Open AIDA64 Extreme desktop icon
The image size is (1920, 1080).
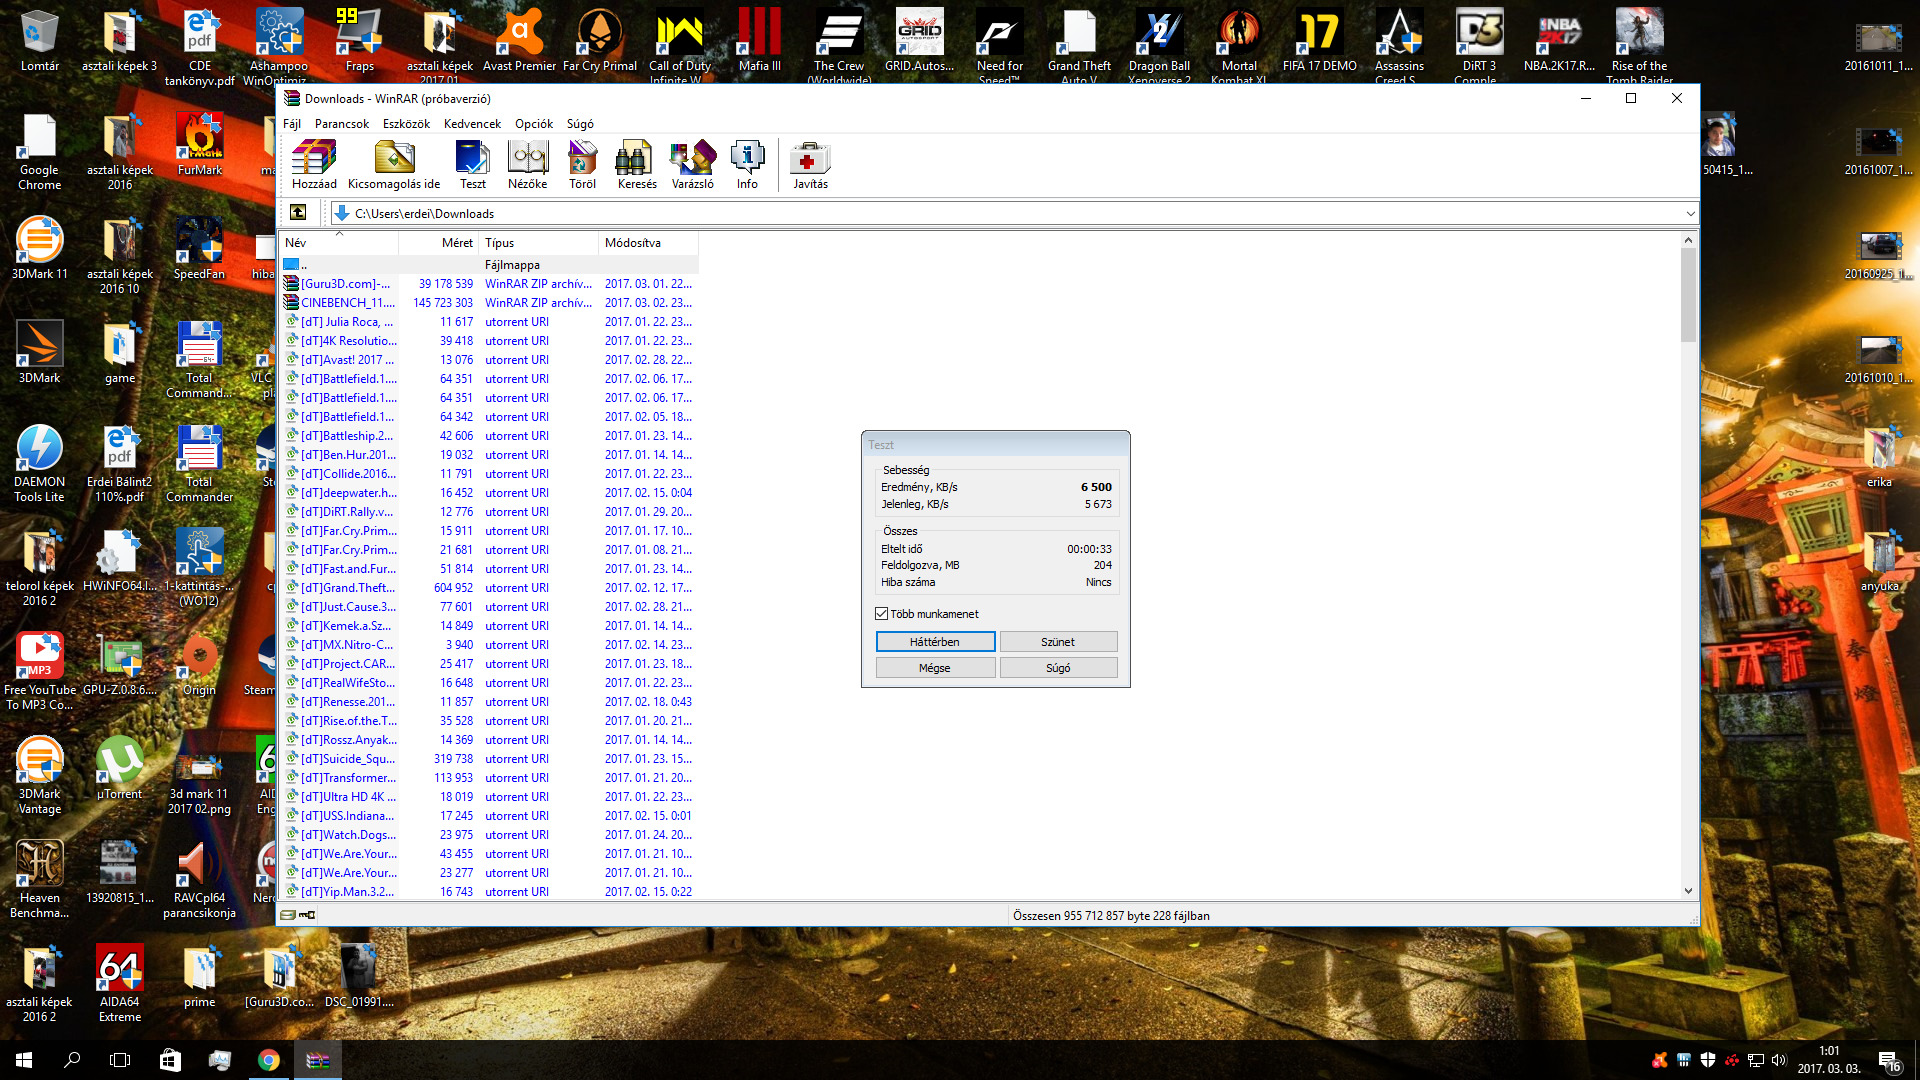pyautogui.click(x=120, y=985)
